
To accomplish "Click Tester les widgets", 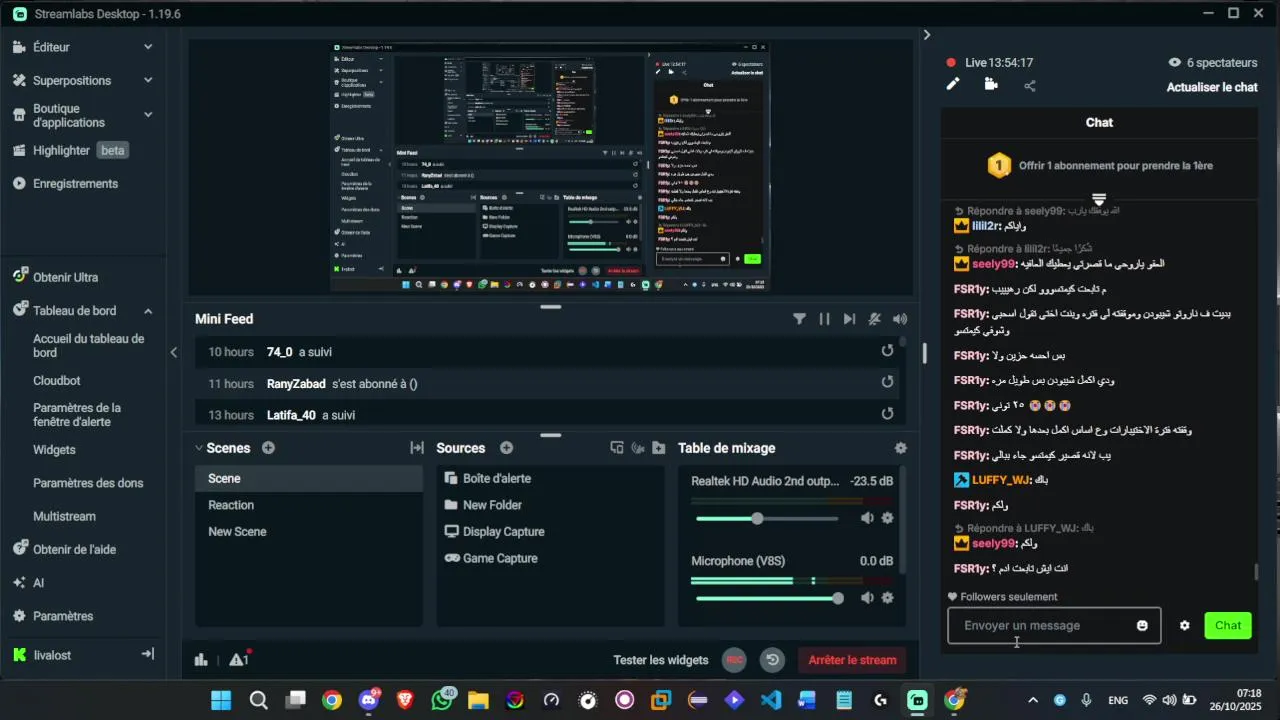I will click(661, 660).
